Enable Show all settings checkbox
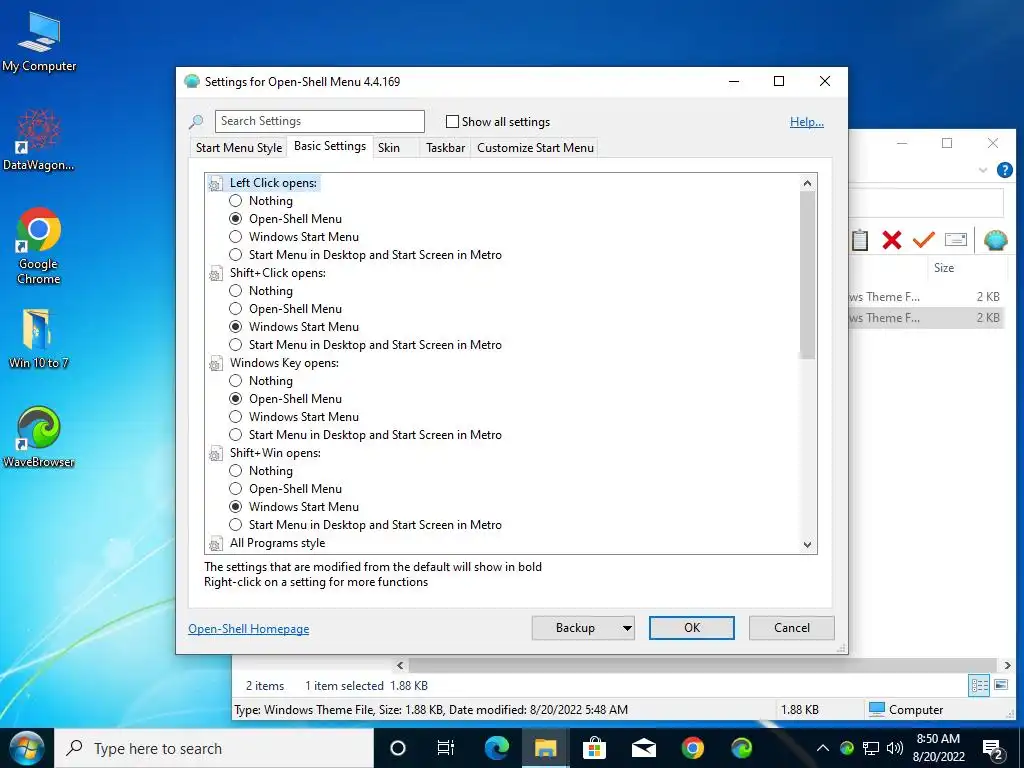The height and width of the screenshot is (768, 1024). point(452,122)
